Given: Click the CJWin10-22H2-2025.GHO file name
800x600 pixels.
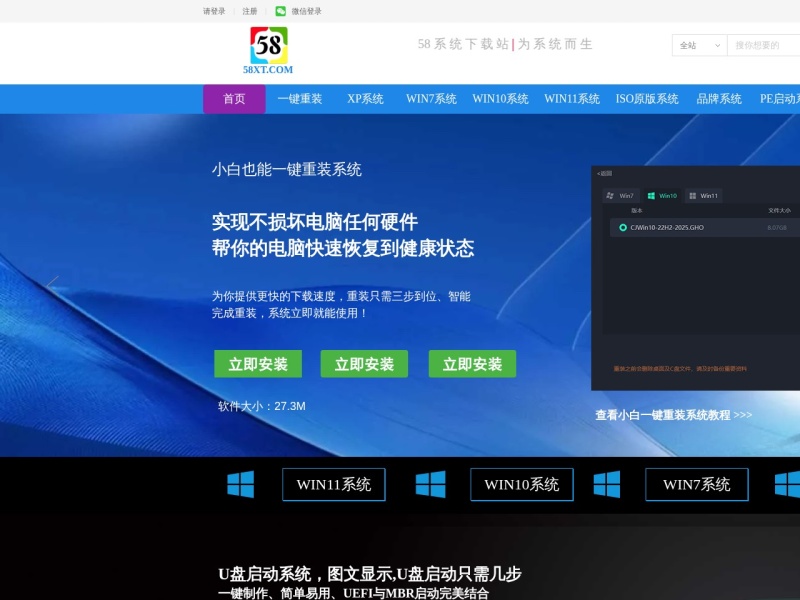Looking at the screenshot, I should (667, 228).
